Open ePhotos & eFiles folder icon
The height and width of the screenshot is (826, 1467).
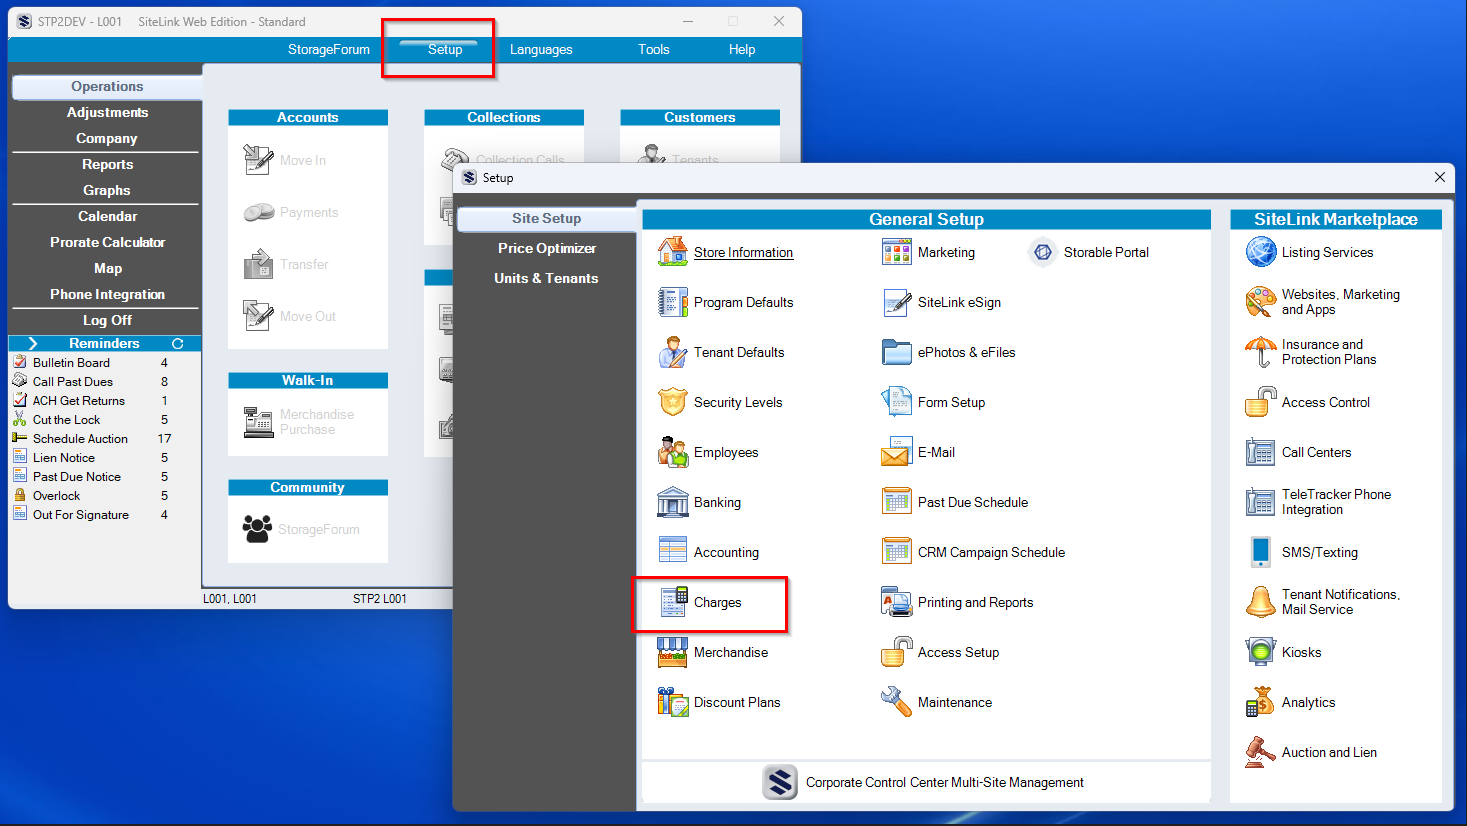coord(897,352)
